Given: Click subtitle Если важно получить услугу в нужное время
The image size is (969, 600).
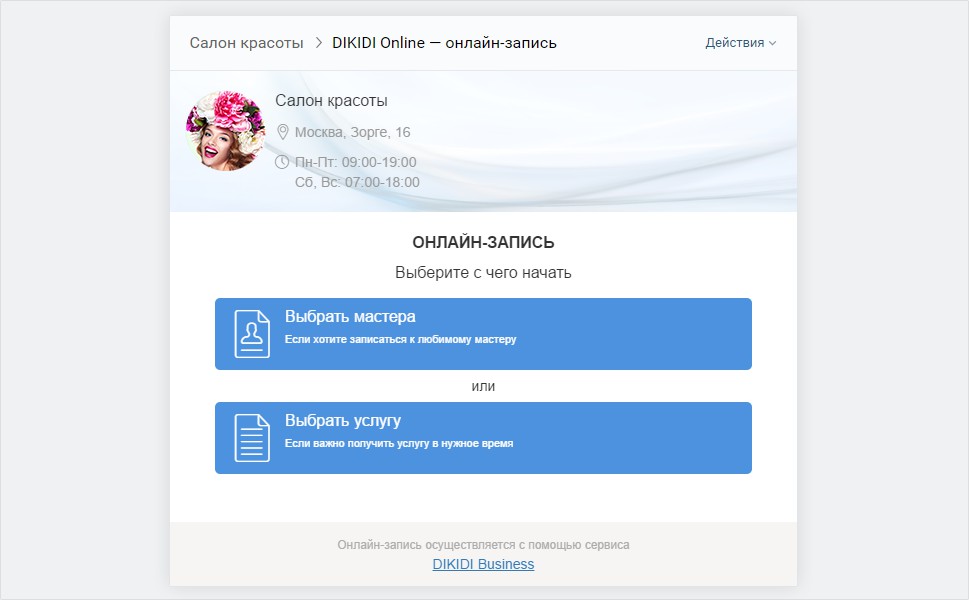Looking at the screenshot, I should [399, 443].
